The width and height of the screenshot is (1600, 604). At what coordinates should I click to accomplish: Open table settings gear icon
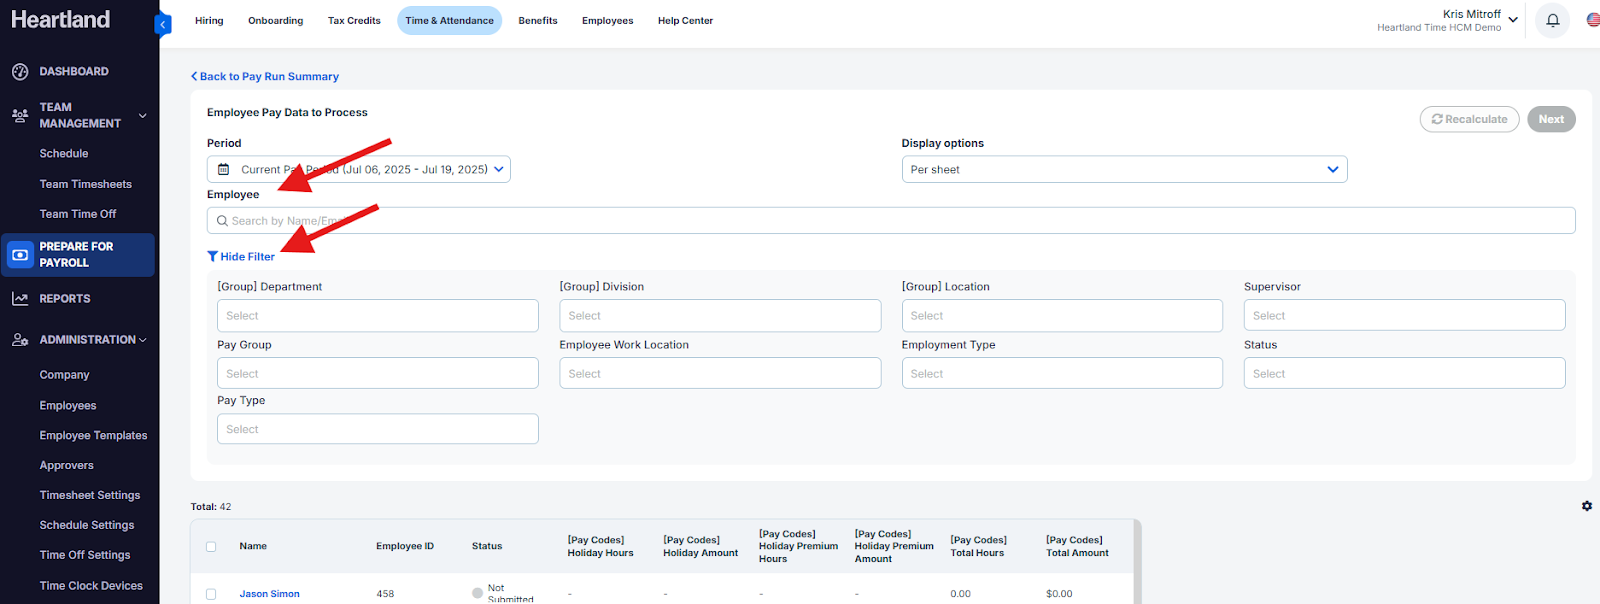coord(1586,506)
